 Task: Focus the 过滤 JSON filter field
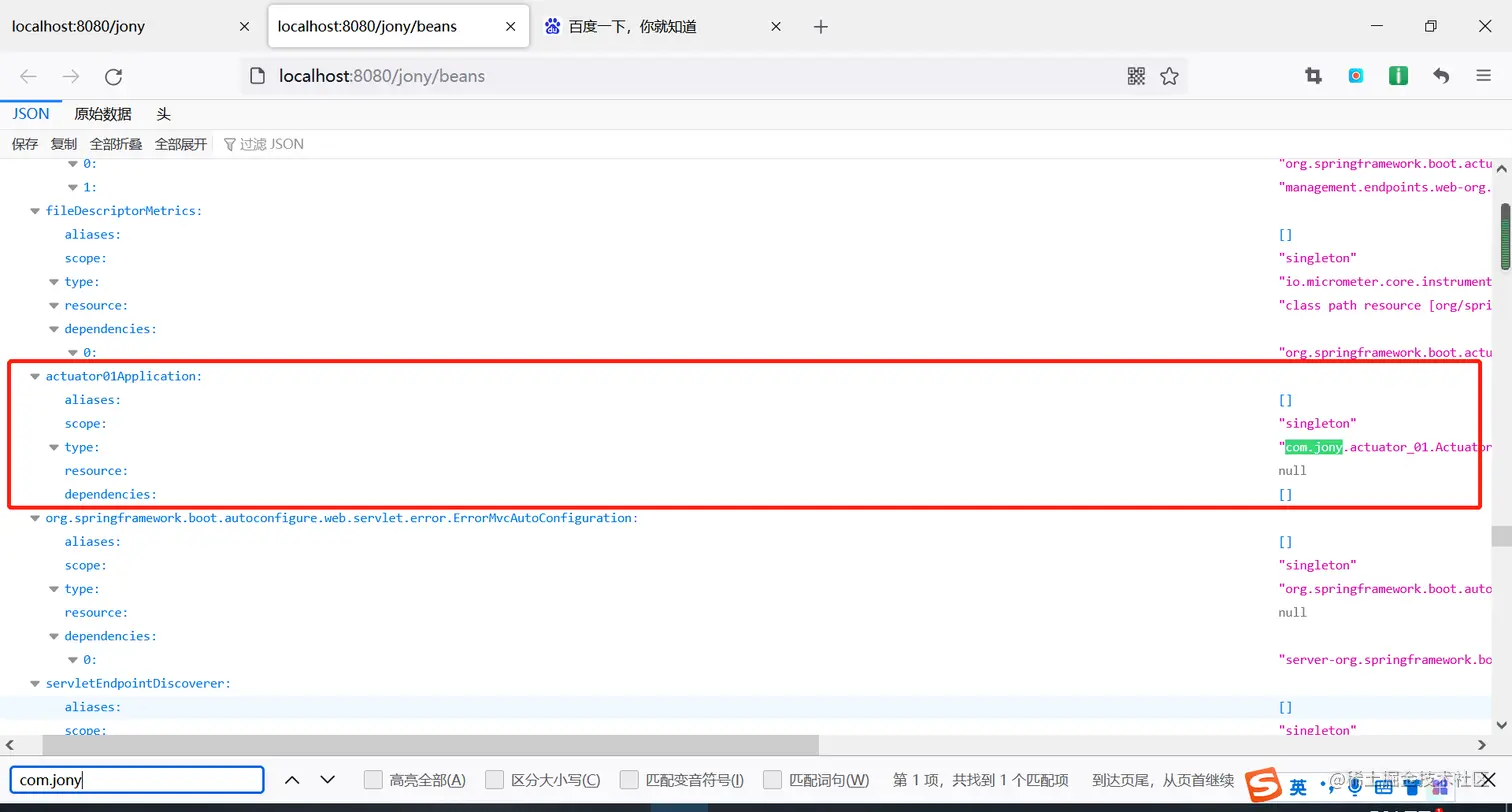(x=272, y=144)
